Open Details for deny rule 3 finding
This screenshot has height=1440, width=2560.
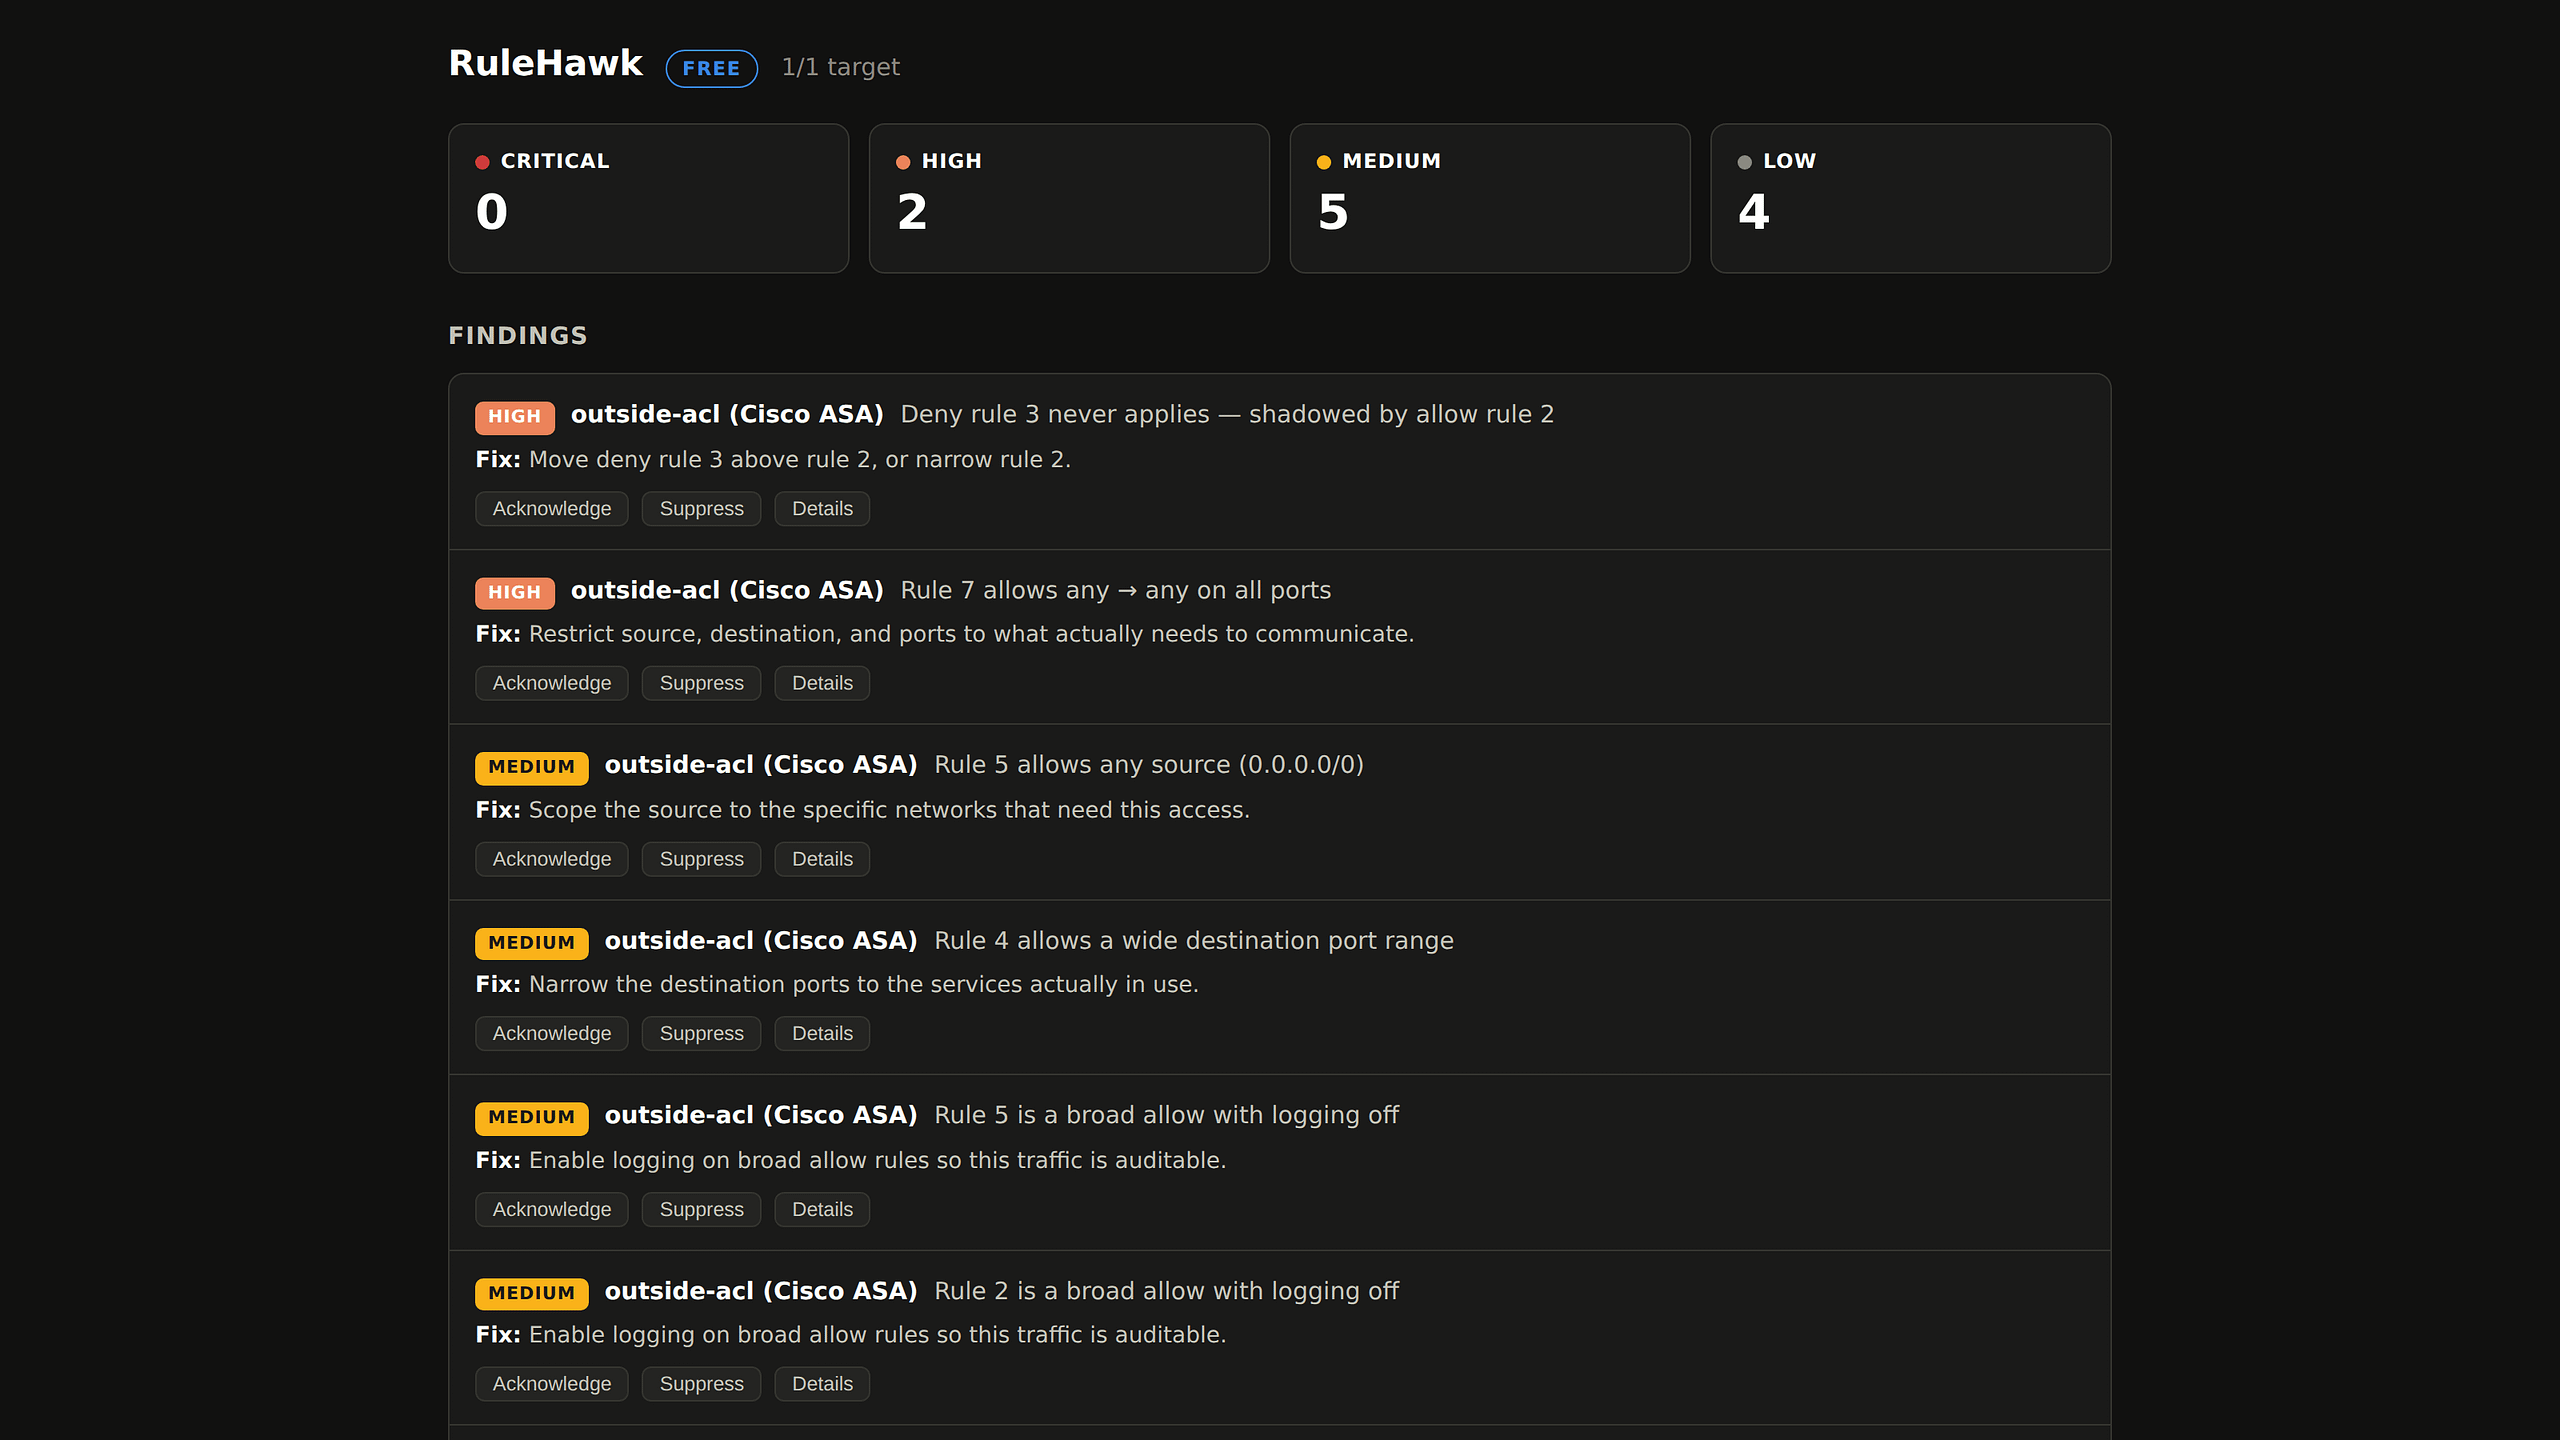(x=822, y=508)
